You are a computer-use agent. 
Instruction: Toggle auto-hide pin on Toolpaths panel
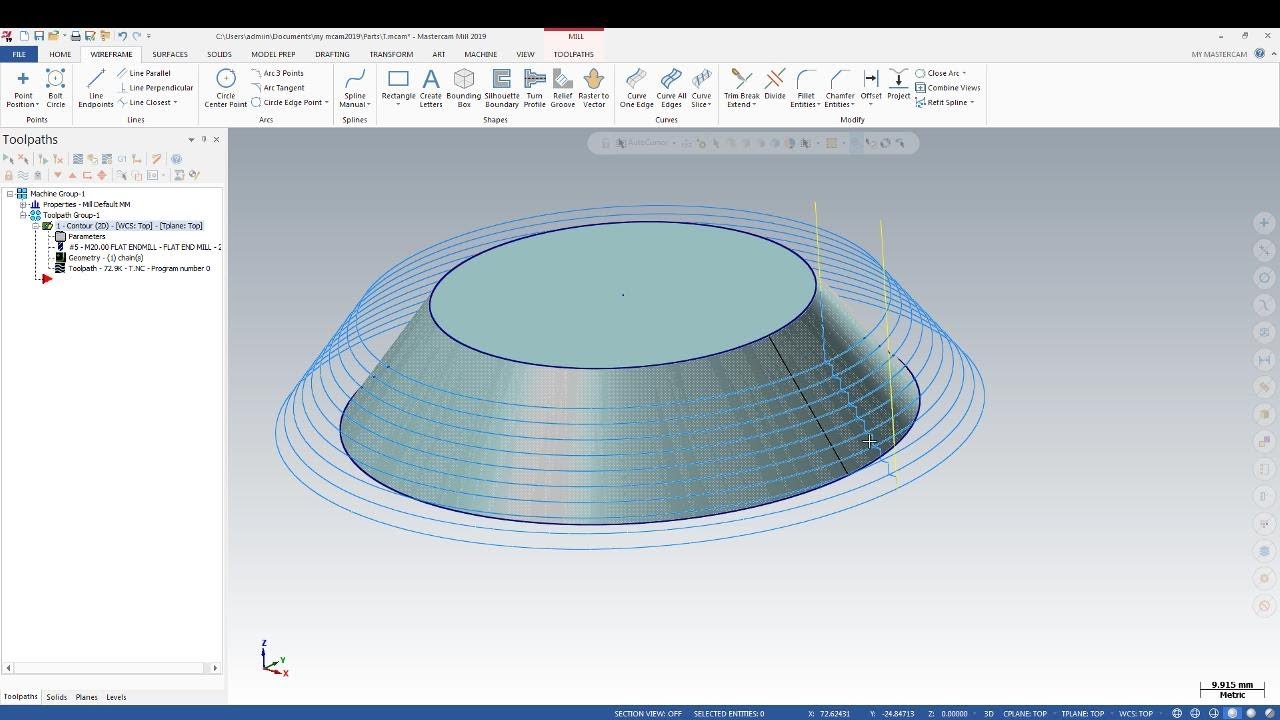click(x=204, y=139)
